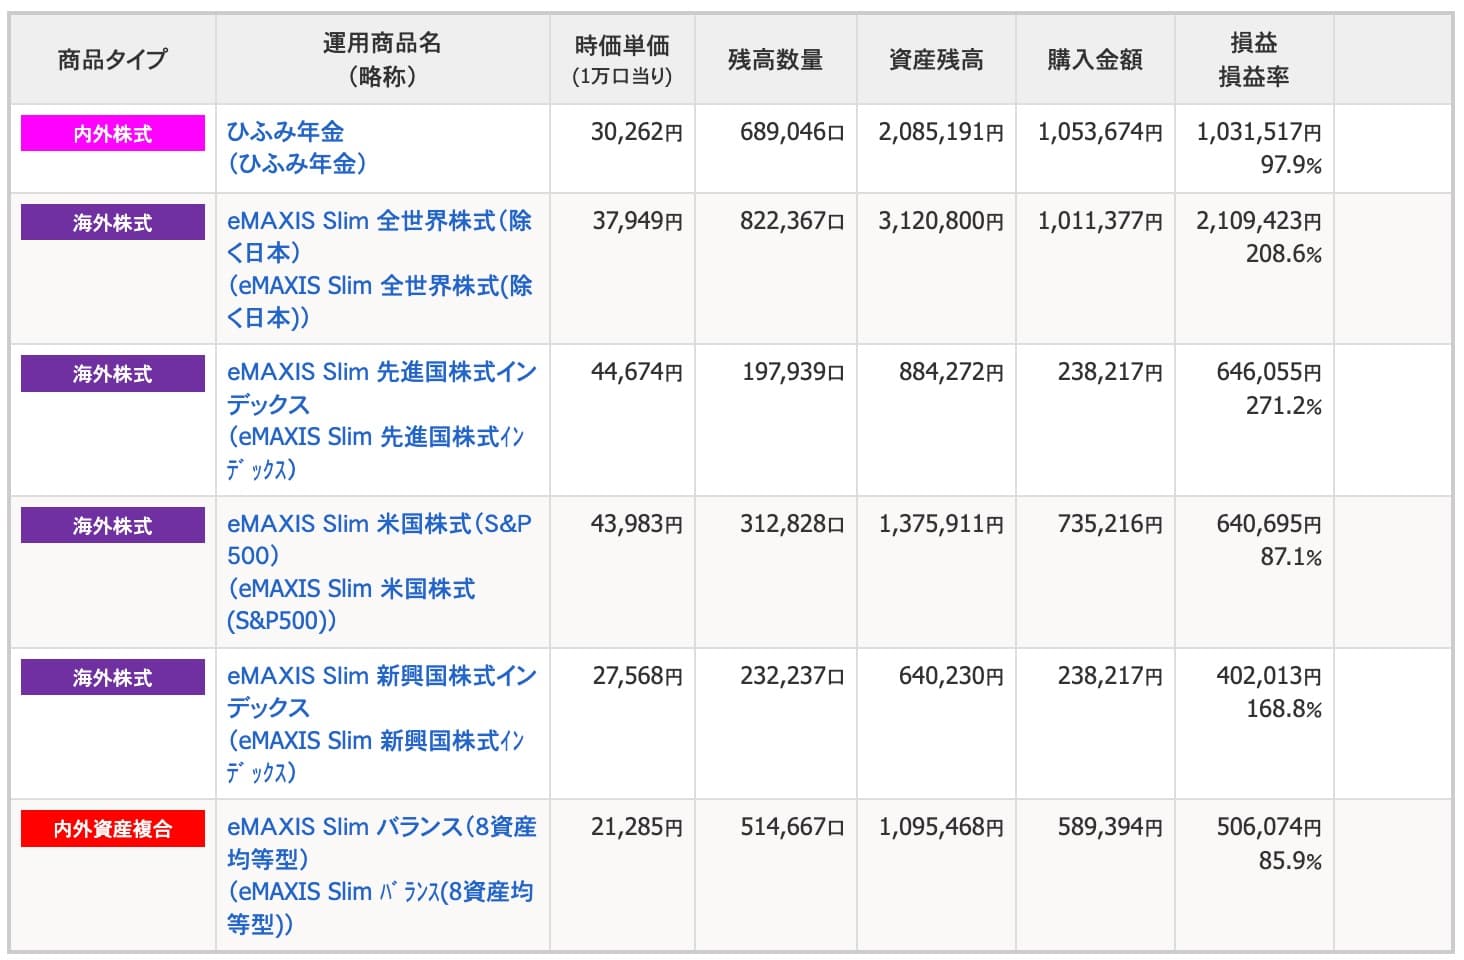Click the 運用商品名(略称) column header

(382, 59)
